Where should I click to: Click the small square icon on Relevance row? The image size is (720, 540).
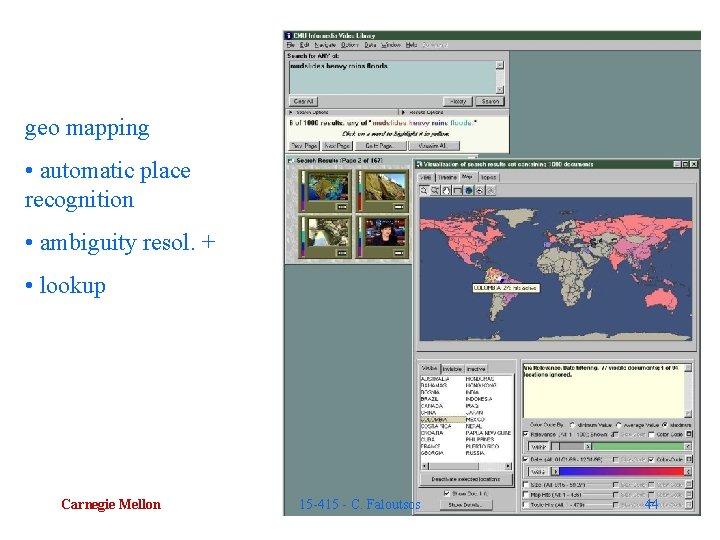689,434
